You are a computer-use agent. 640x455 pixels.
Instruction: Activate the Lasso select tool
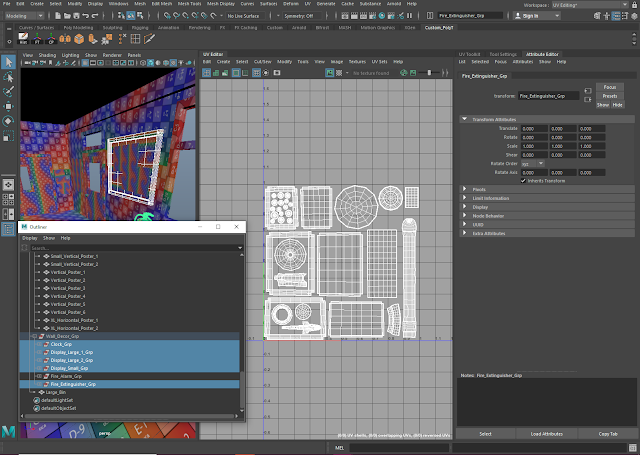(8, 79)
